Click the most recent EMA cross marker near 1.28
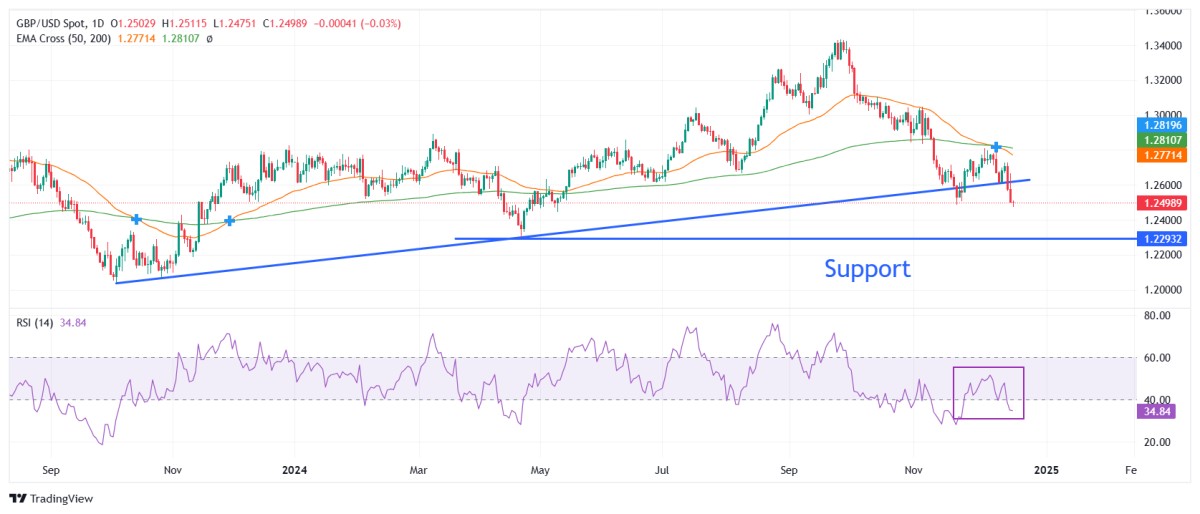Image resolution: width=1200 pixels, height=514 pixels. pos(996,147)
